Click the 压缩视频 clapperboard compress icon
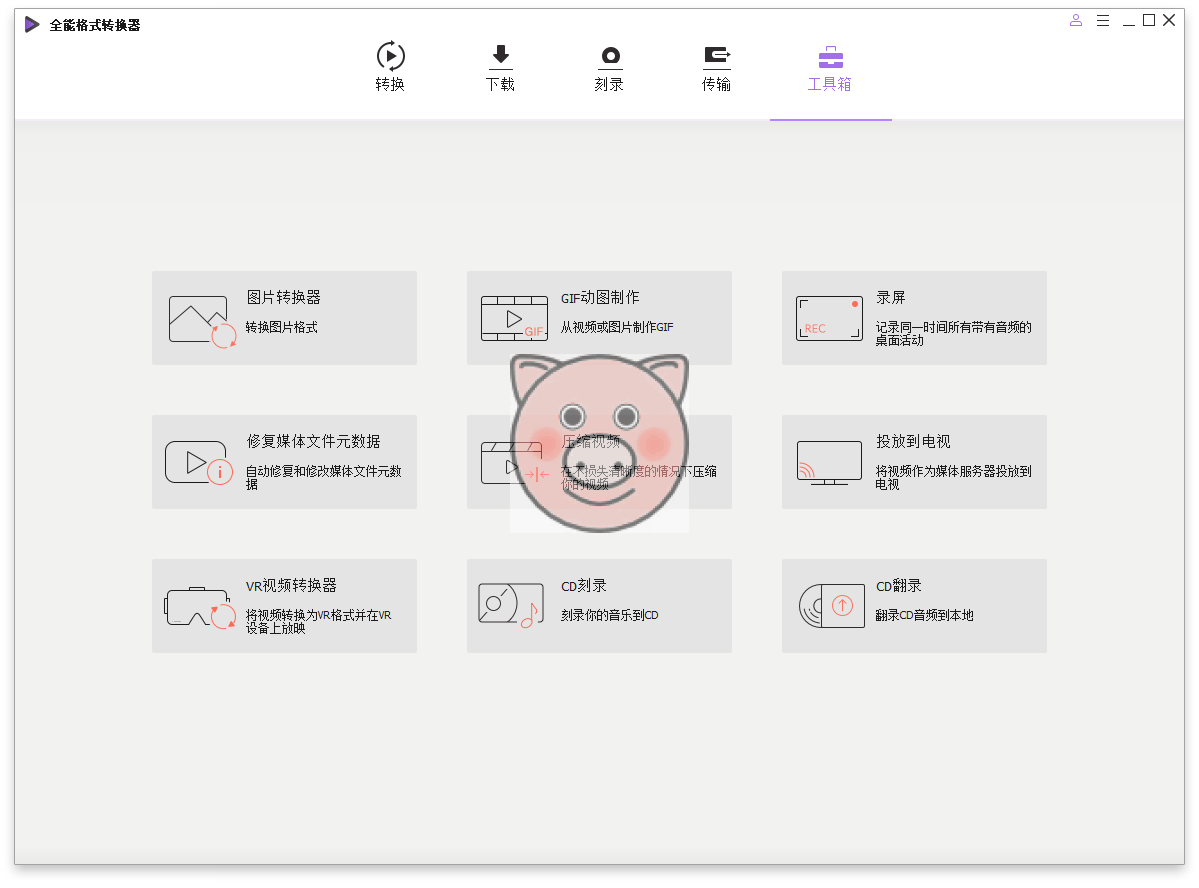The image size is (1199, 888). click(515, 463)
